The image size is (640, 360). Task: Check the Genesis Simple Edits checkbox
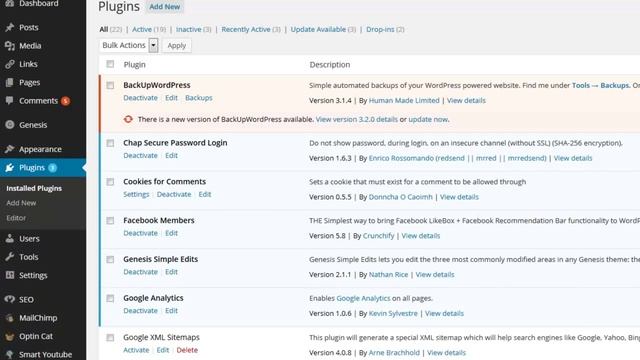(110, 259)
